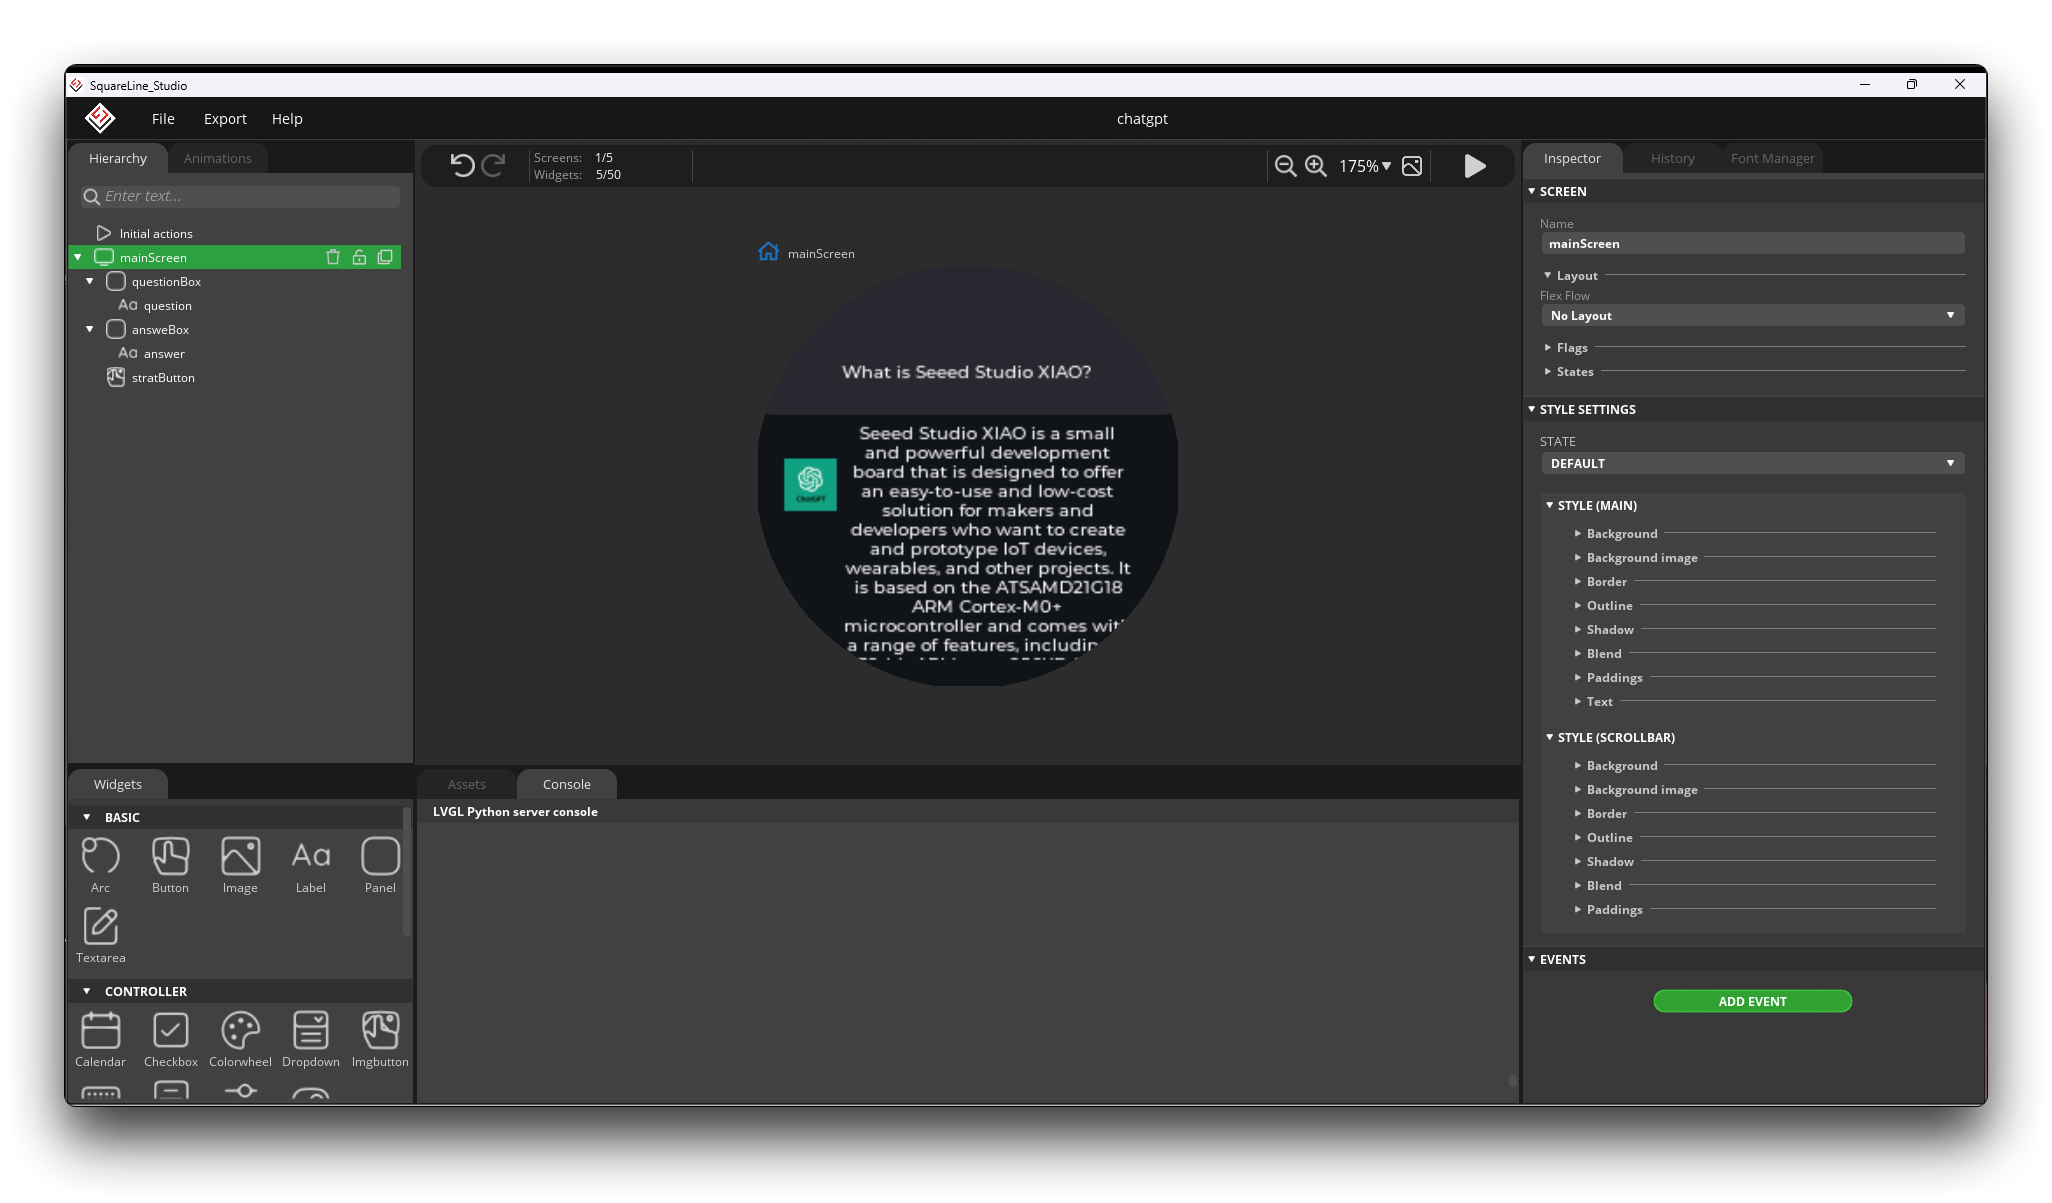Image resolution: width=2052 pixels, height=1203 pixels.
Task: Click the Undo arrow icon
Action: point(462,165)
